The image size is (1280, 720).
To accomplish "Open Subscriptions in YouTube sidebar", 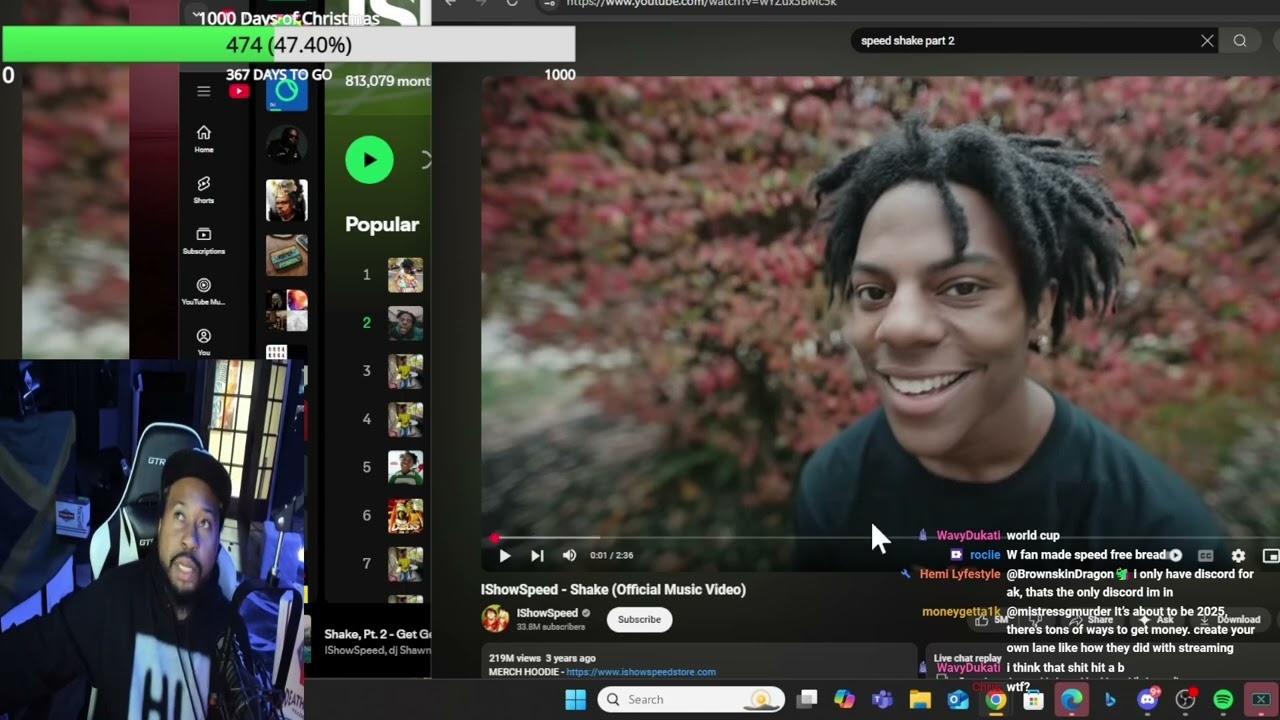I will click(204, 241).
